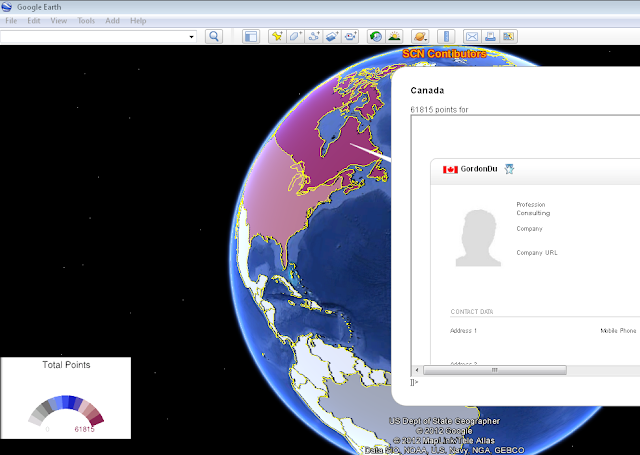Open the File menu
Image resolution: width=640 pixels, height=455 pixels.
point(11,21)
